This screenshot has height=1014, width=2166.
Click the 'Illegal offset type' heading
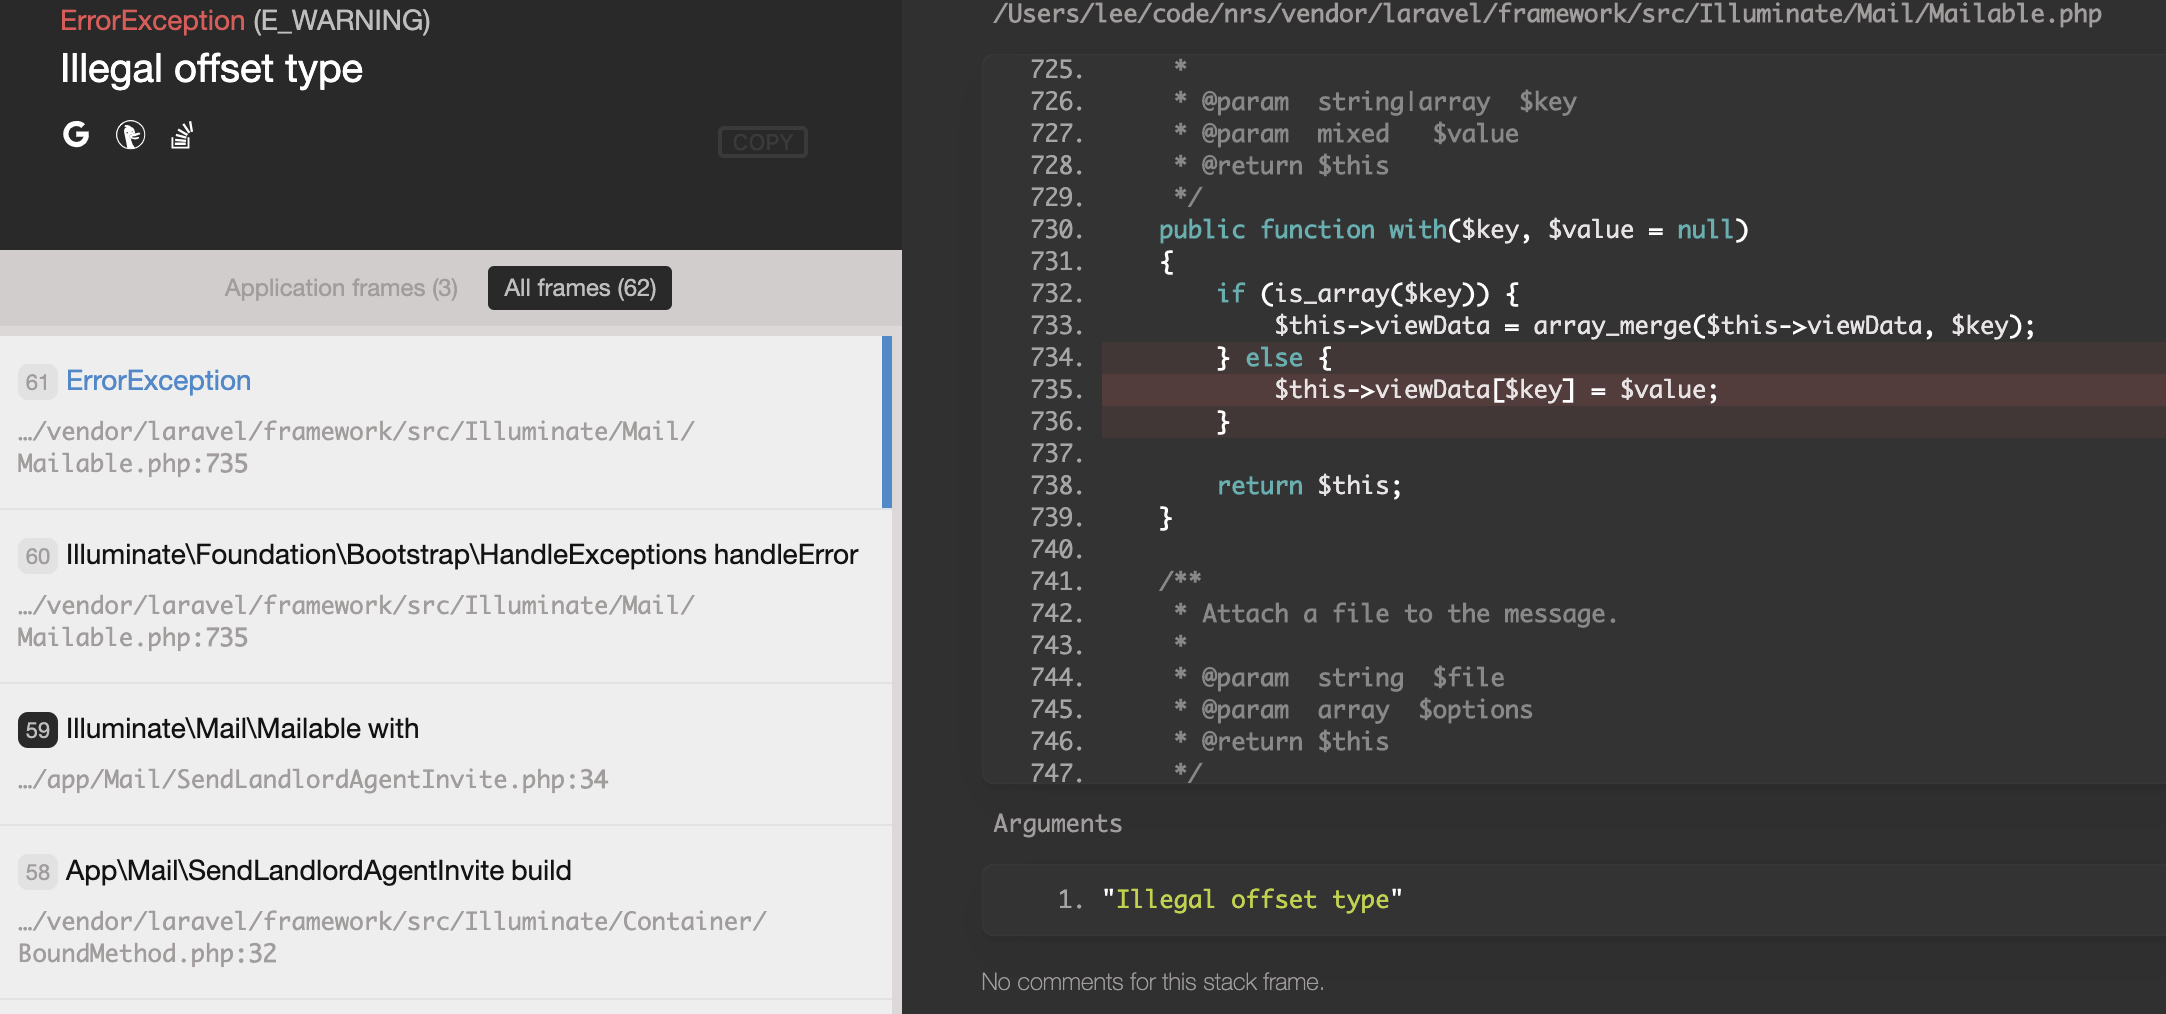click(211, 69)
